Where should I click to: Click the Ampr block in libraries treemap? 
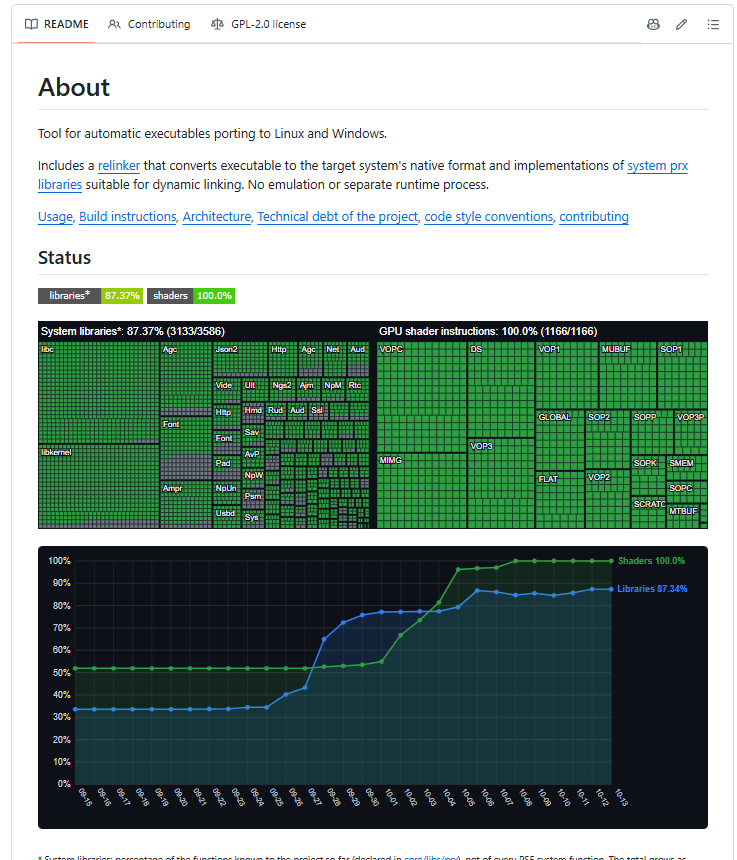tap(185, 505)
